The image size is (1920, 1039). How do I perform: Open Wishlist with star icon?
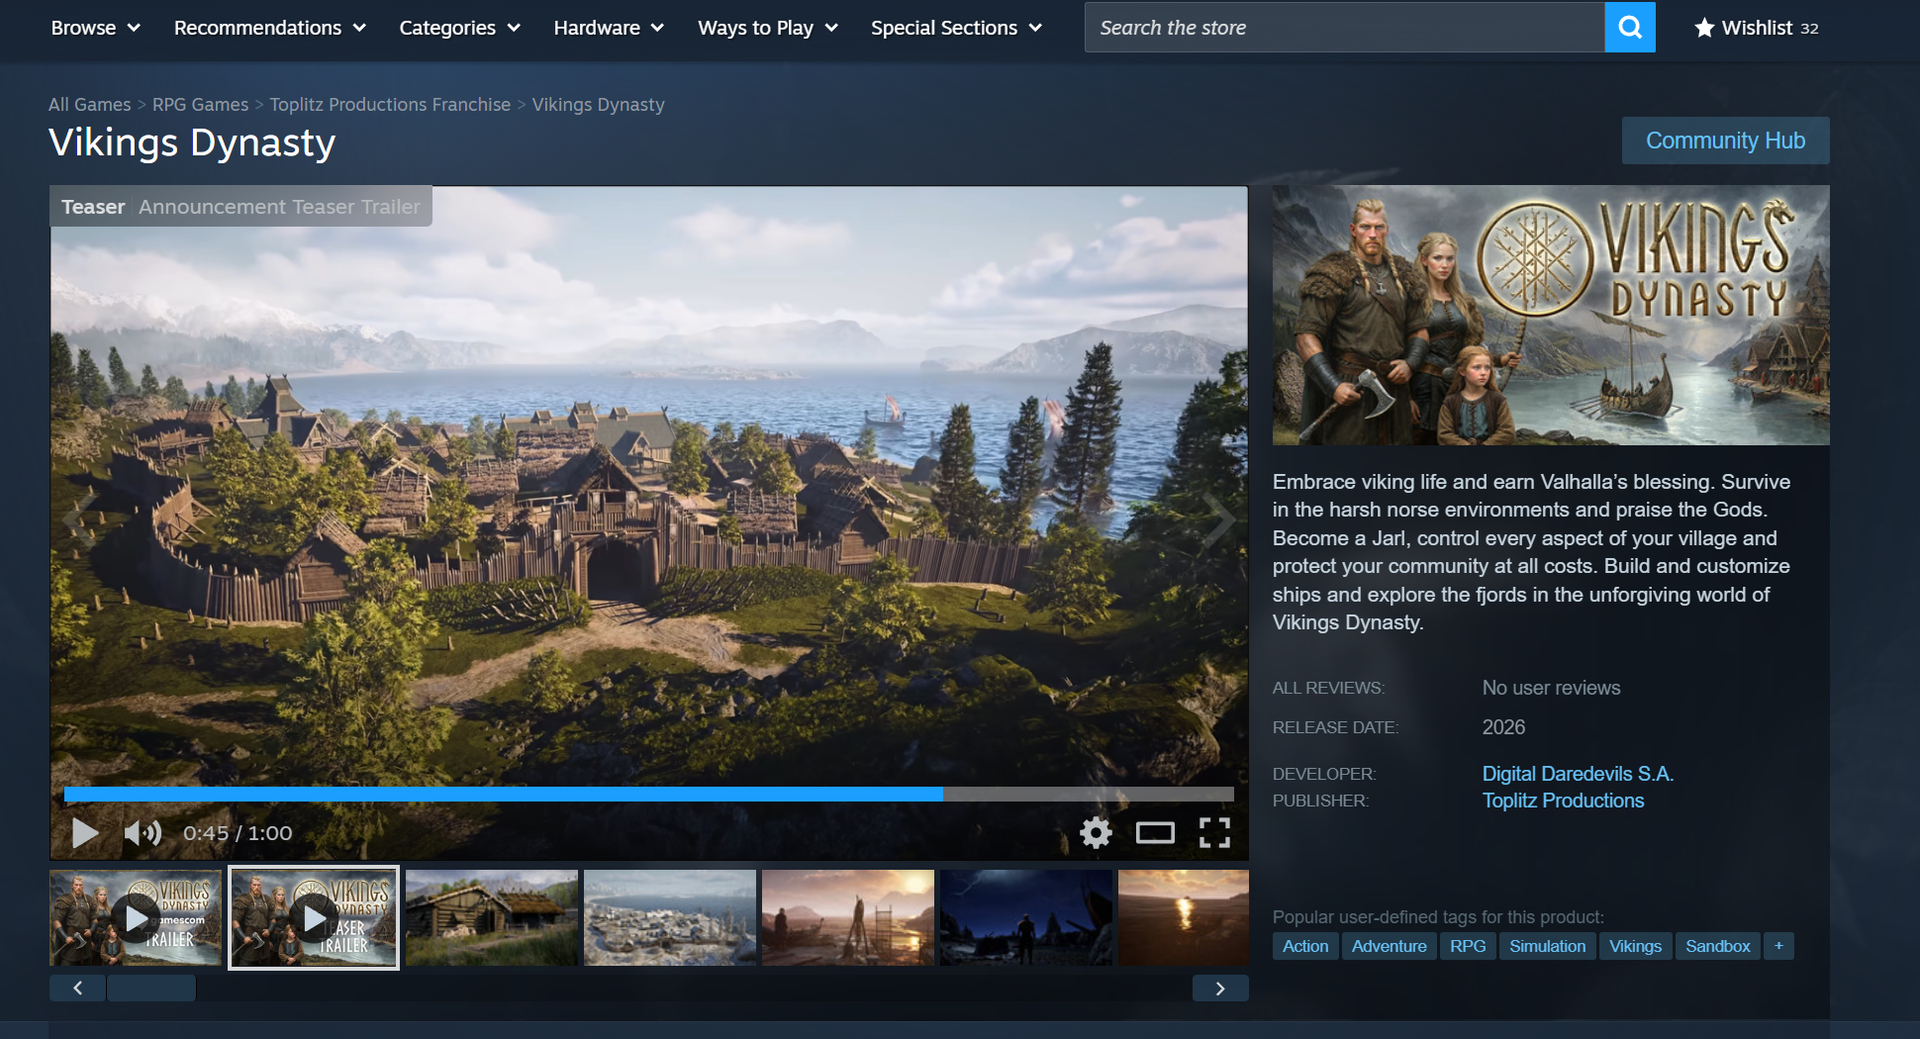1756,28
